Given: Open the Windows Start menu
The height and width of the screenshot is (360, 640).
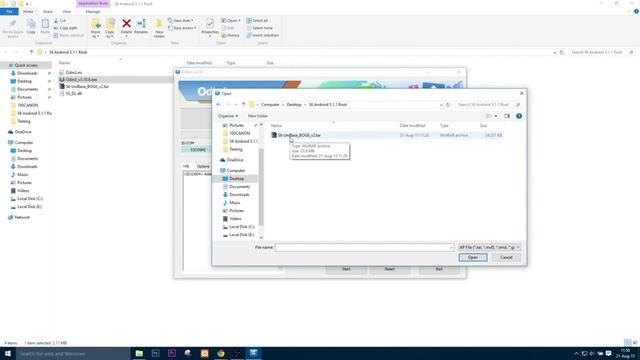Looking at the screenshot, I should pos(8,353).
